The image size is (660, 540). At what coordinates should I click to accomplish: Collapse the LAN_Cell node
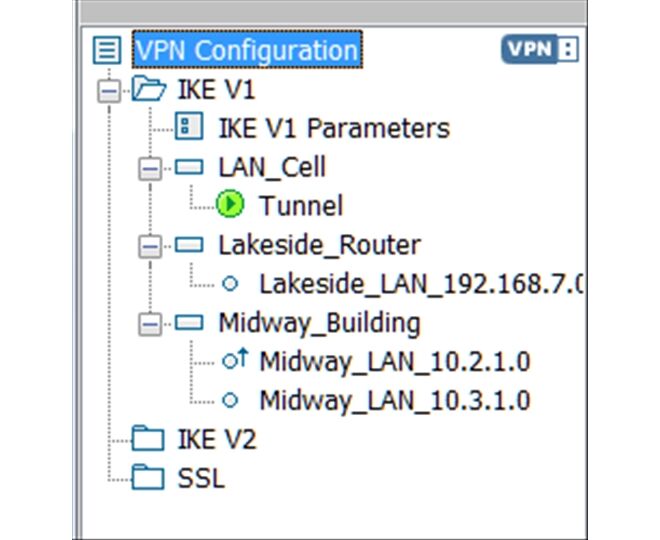150,168
